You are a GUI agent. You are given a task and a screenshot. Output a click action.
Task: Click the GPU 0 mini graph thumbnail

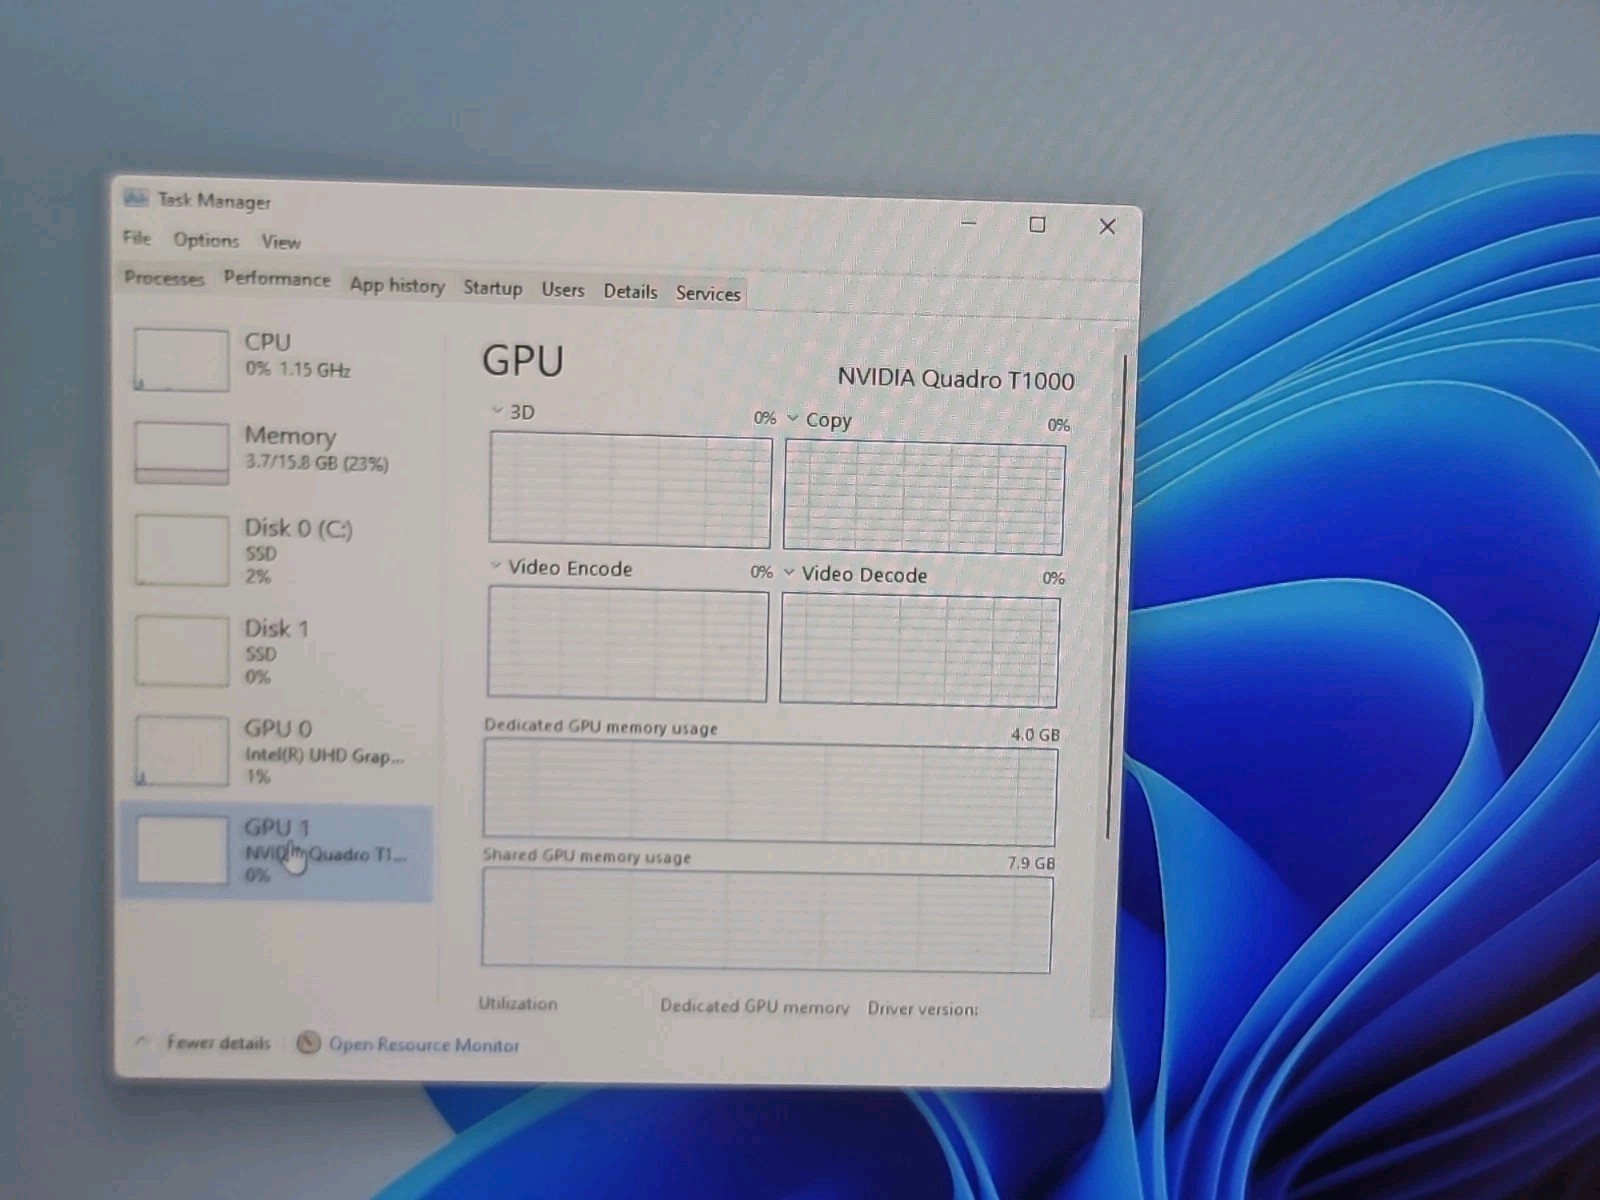(181, 751)
